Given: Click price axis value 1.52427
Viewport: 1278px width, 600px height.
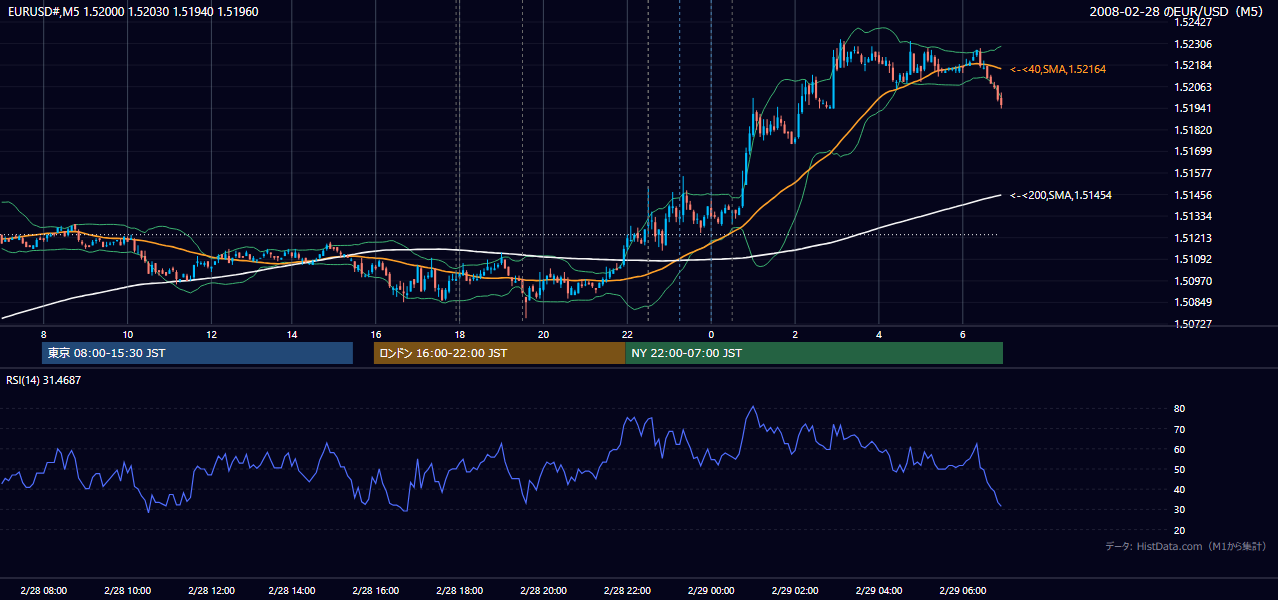Looking at the screenshot, I should click(x=1193, y=22).
